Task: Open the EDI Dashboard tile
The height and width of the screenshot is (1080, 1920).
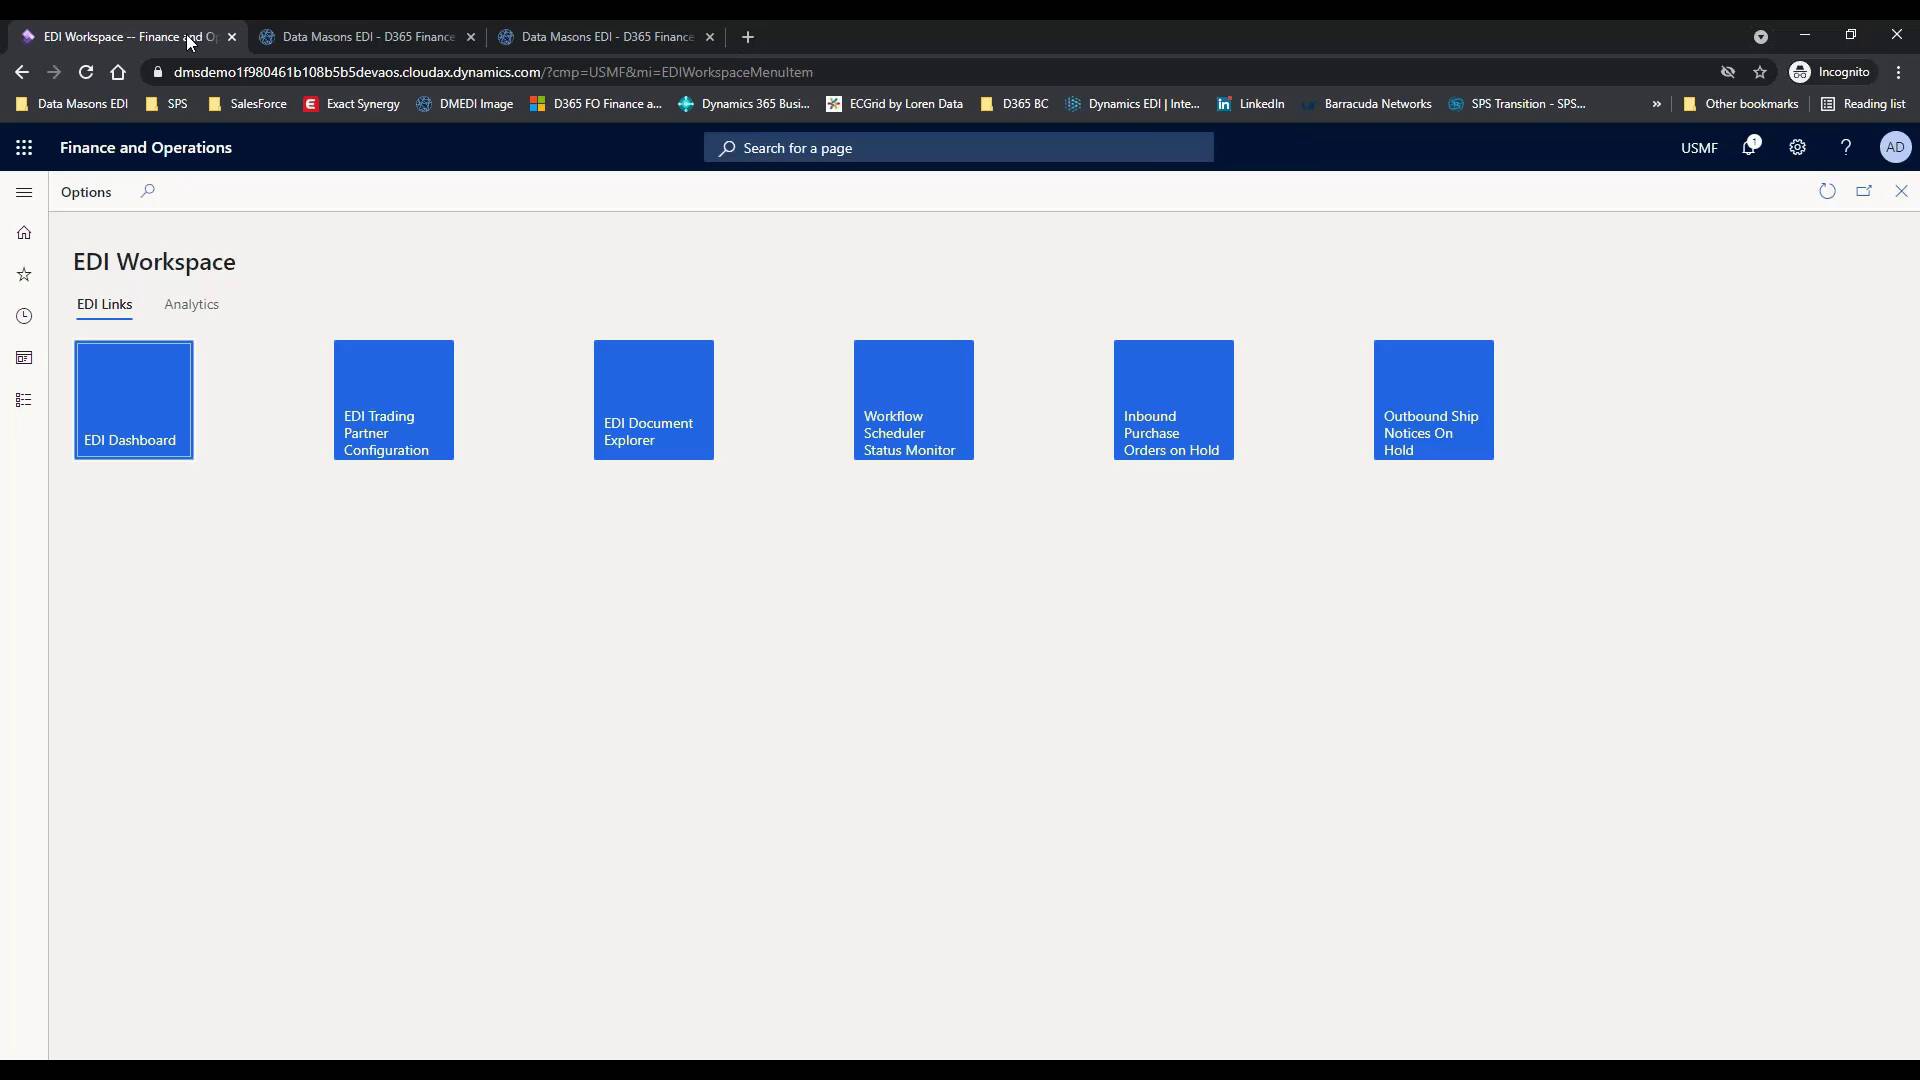Action: coord(134,400)
